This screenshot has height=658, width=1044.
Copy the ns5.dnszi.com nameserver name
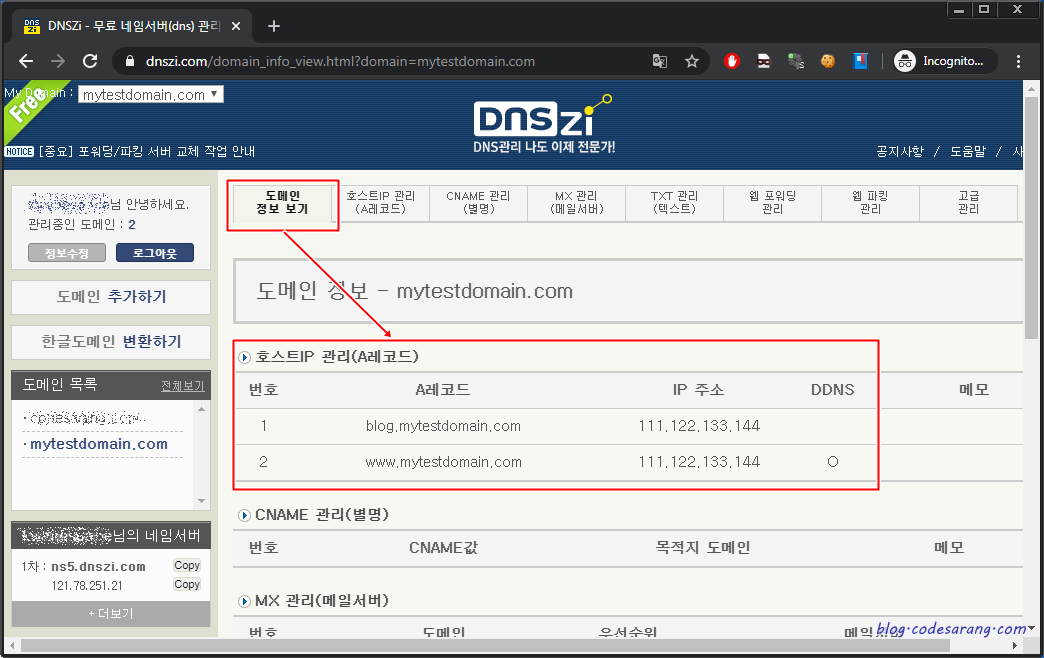point(187,565)
